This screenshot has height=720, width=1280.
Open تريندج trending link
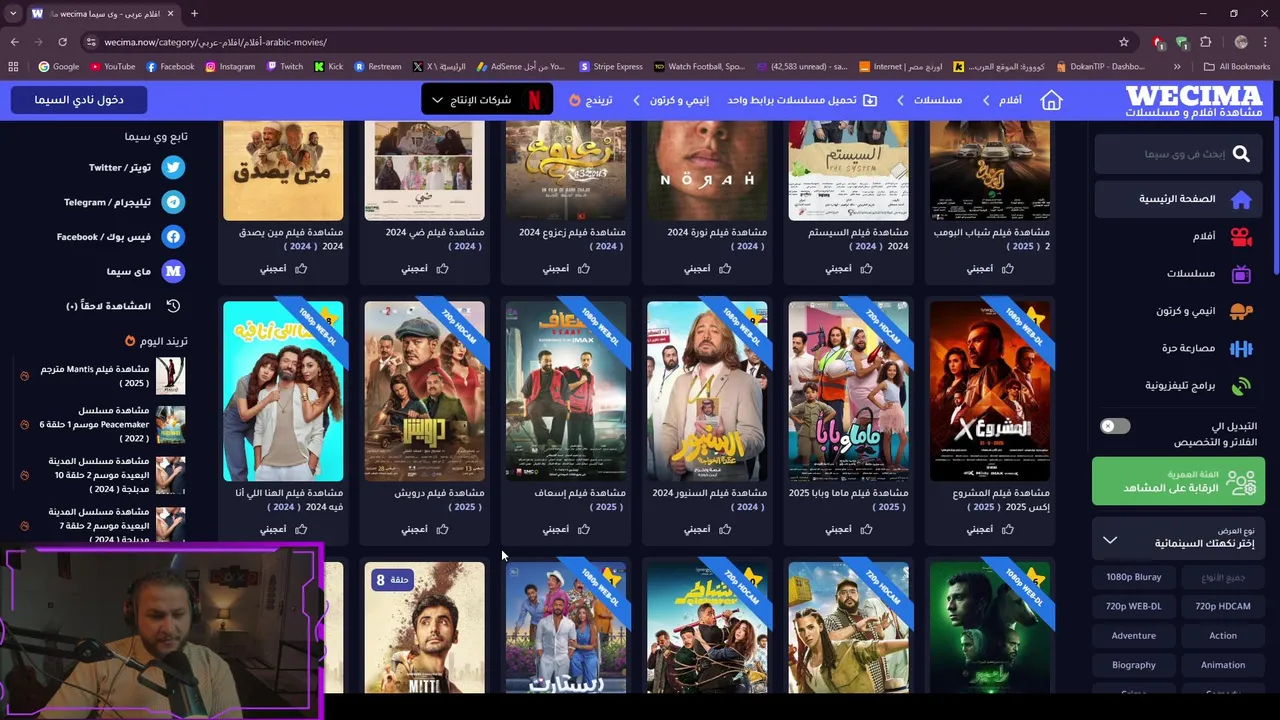[x=591, y=100]
